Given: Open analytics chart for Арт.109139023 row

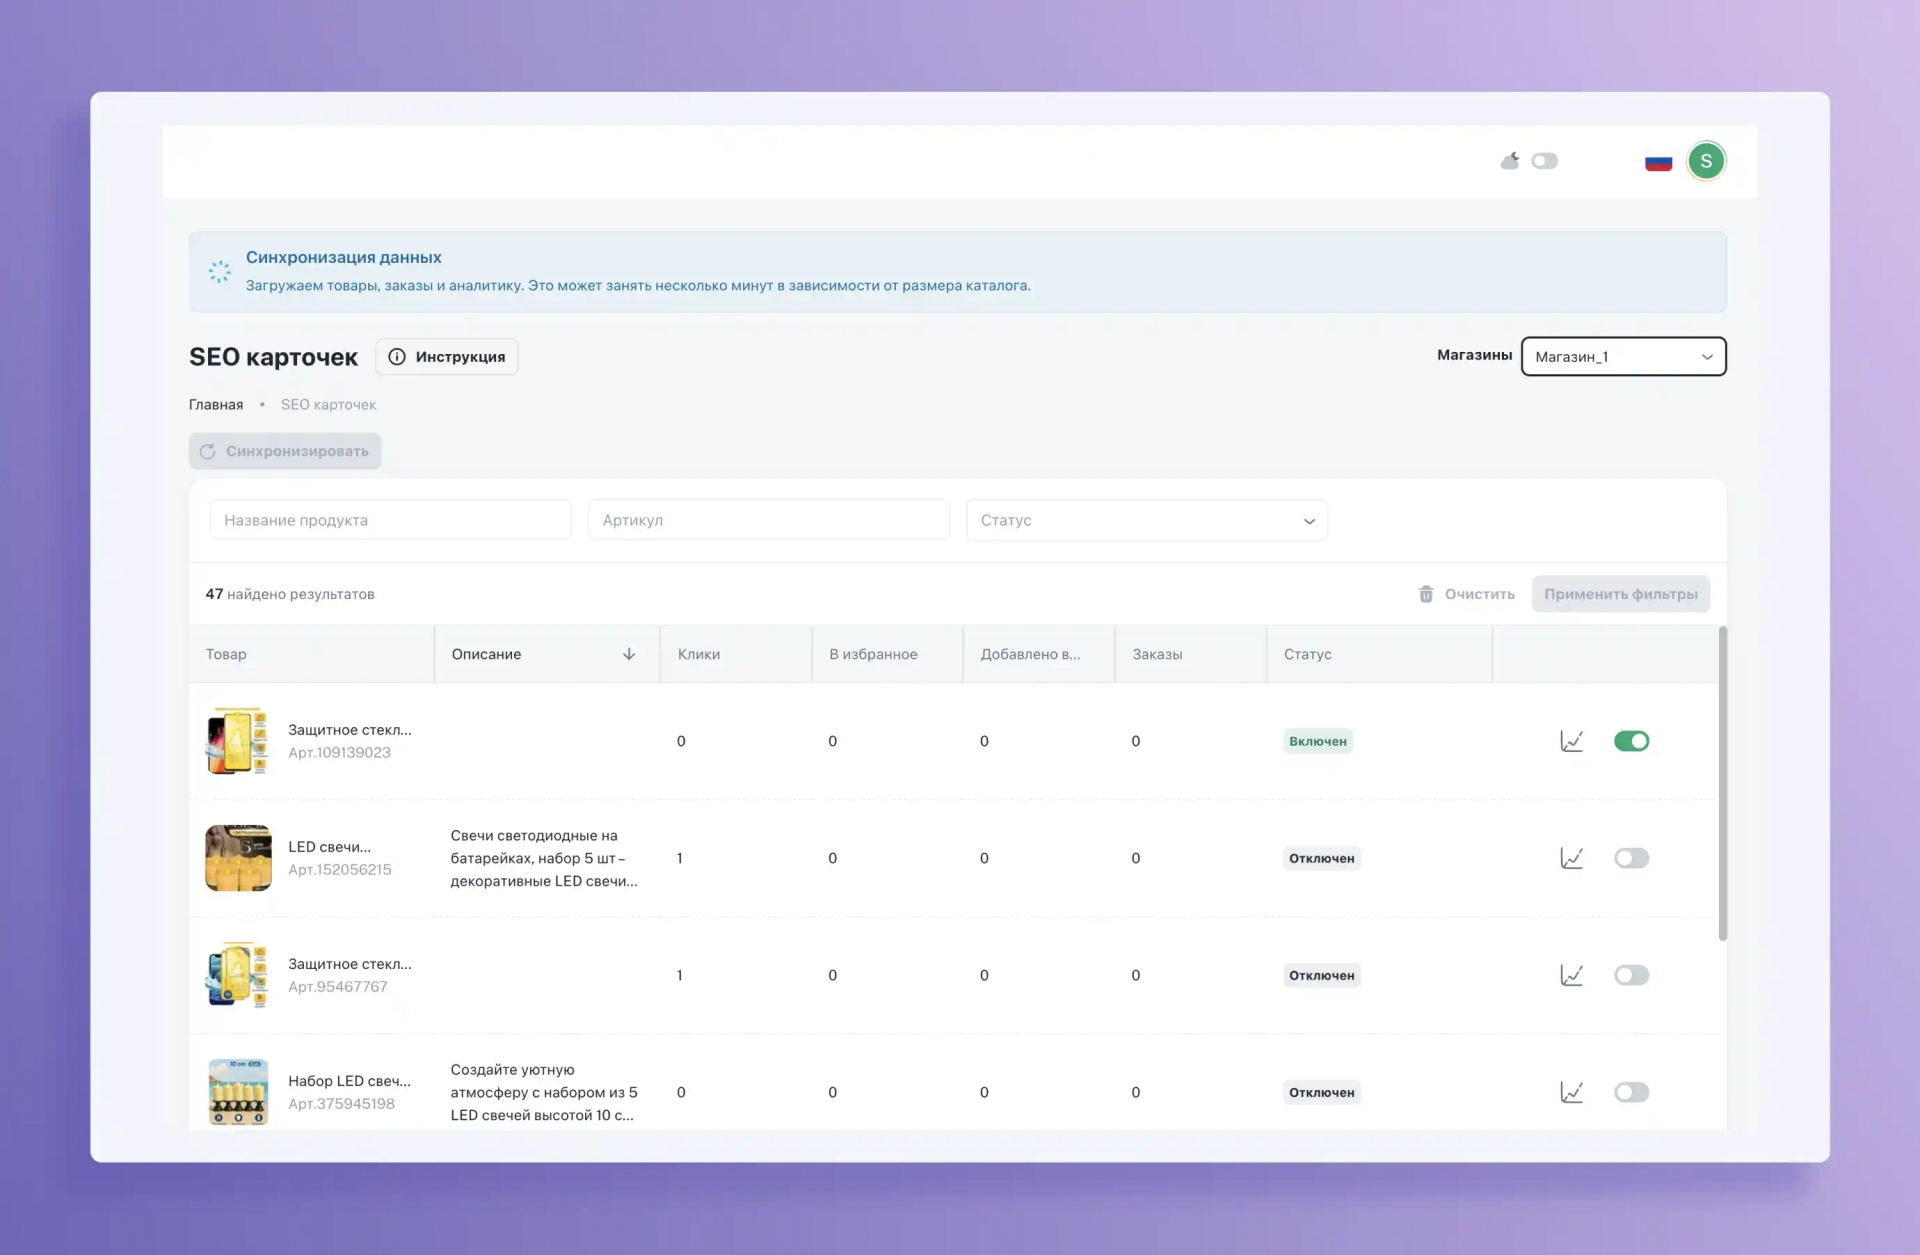Looking at the screenshot, I should (1571, 741).
